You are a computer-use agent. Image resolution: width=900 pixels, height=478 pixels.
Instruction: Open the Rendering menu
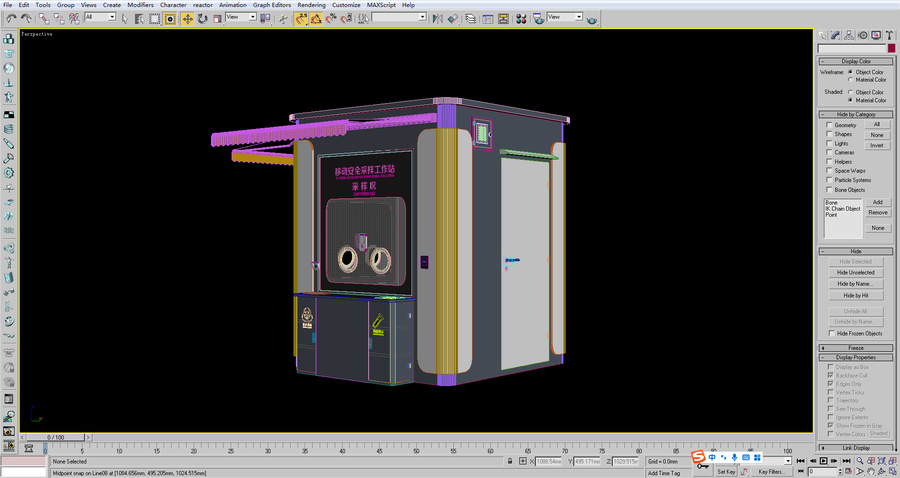(311, 5)
